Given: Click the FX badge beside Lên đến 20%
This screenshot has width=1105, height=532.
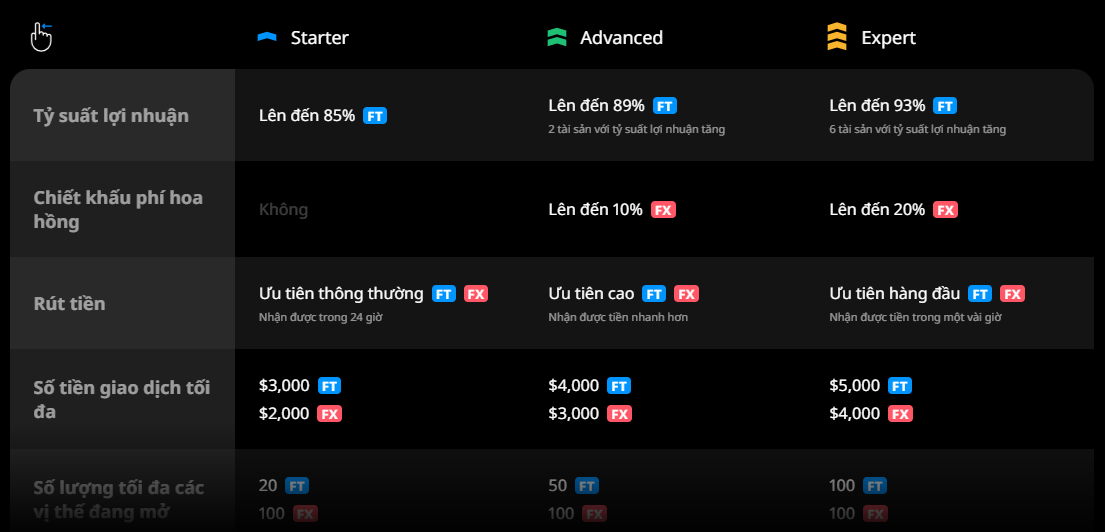Looking at the screenshot, I should point(945,209).
